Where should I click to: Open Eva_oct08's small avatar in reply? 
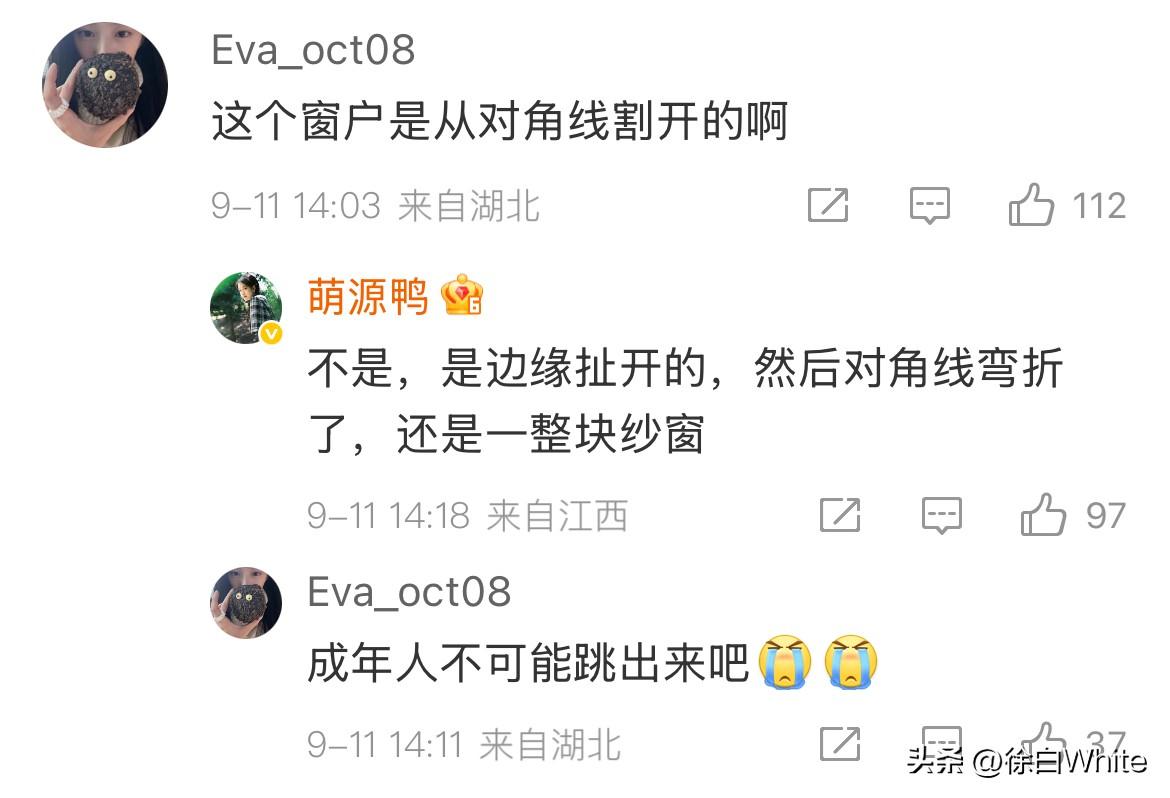point(246,602)
